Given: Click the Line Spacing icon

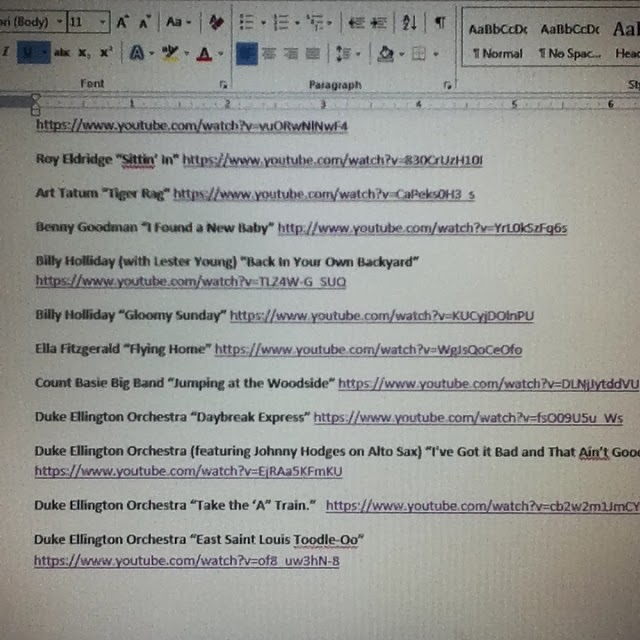Looking at the screenshot, I should coord(343,53).
